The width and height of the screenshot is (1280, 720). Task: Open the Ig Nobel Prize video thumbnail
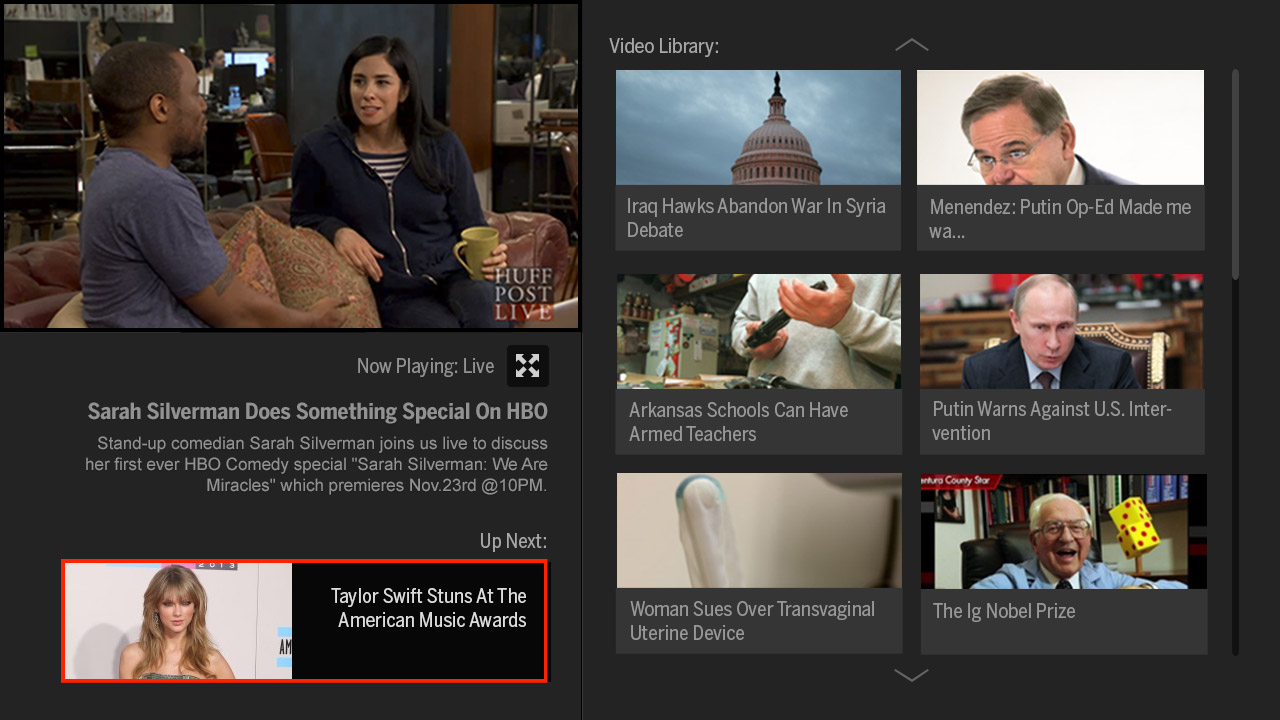[x=1064, y=531]
